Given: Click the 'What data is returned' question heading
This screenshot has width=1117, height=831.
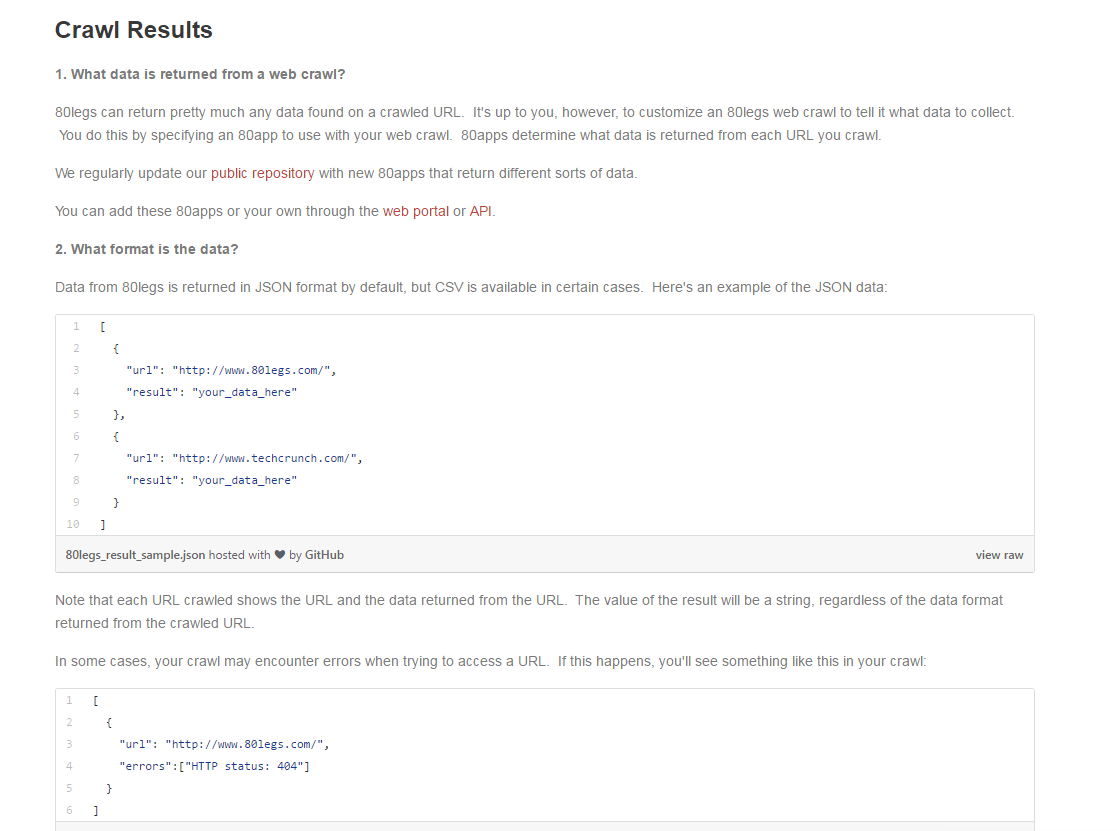Looking at the screenshot, I should [200, 74].
